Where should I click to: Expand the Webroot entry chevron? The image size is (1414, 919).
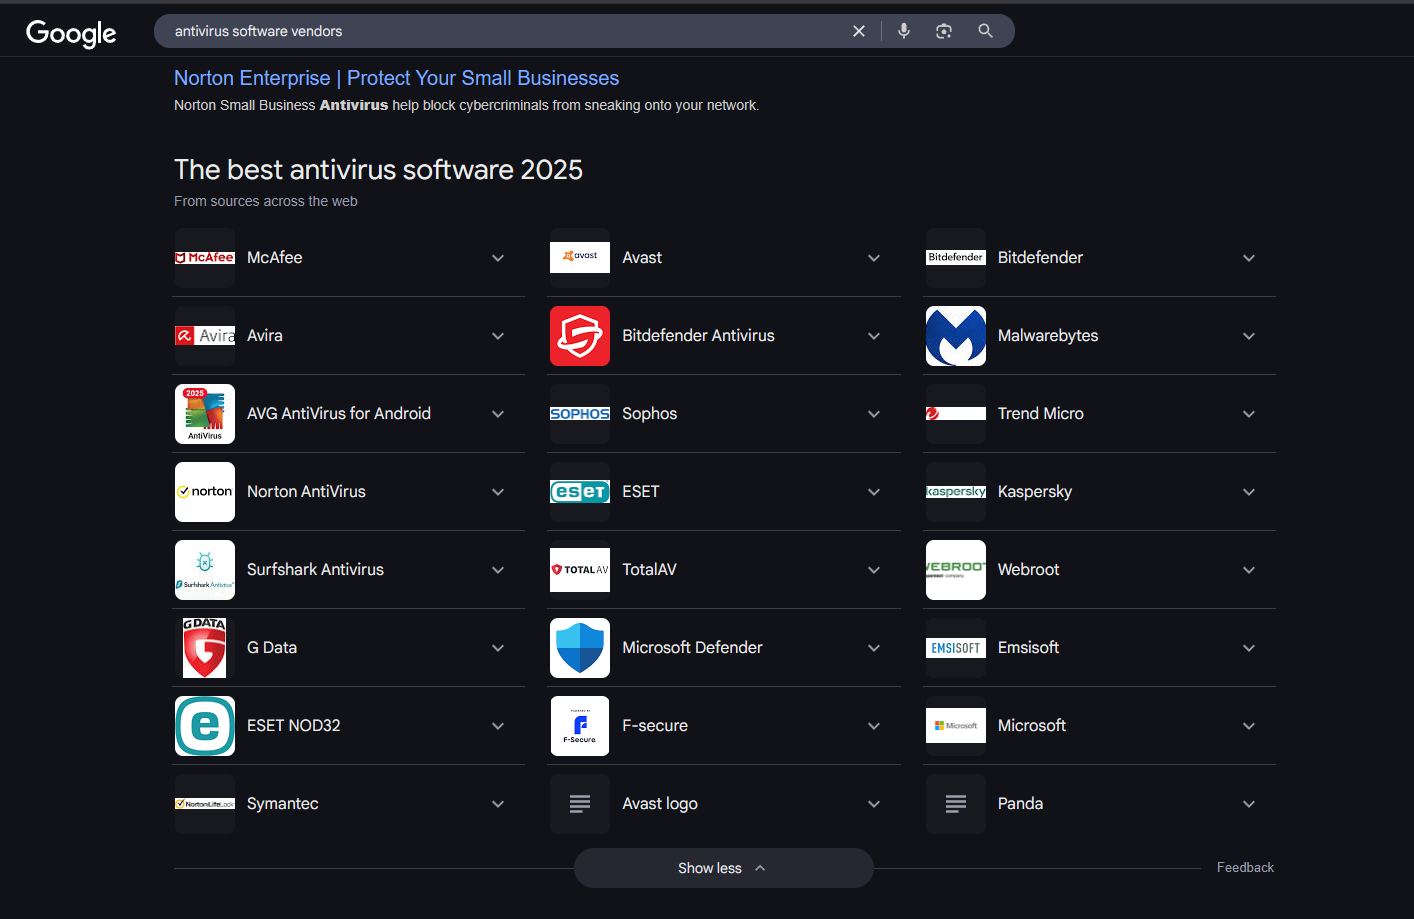tap(1249, 570)
